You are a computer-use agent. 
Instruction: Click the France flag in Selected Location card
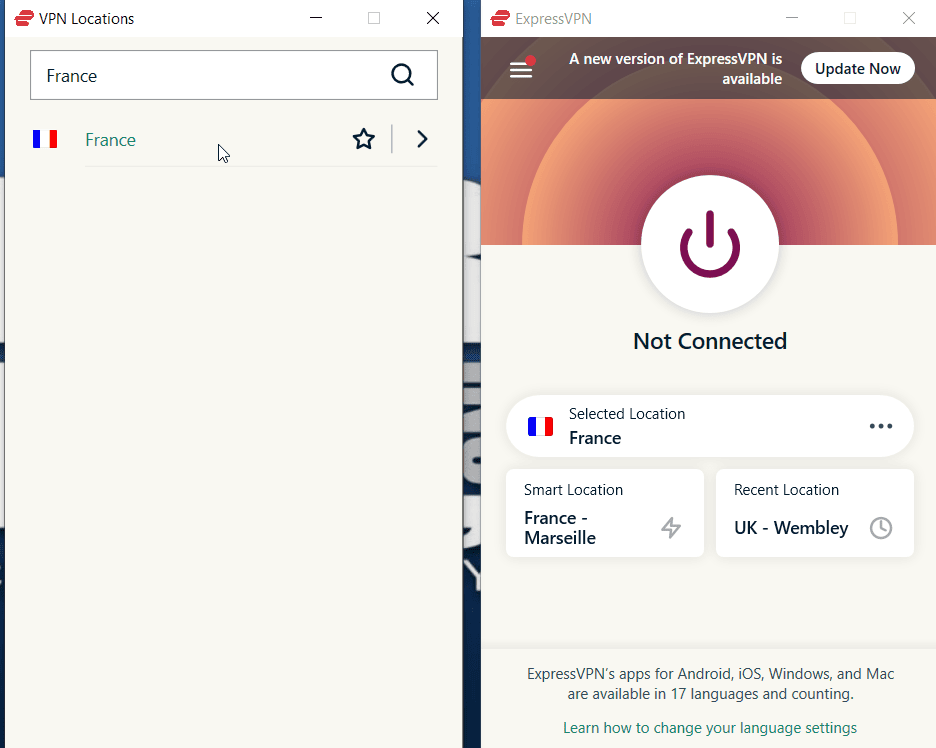click(540, 426)
